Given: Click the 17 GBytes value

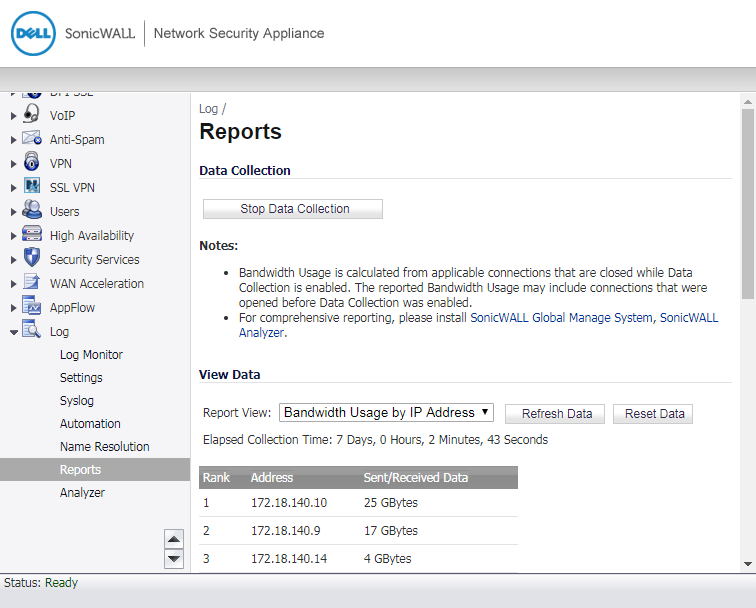Looking at the screenshot, I should [x=391, y=531].
